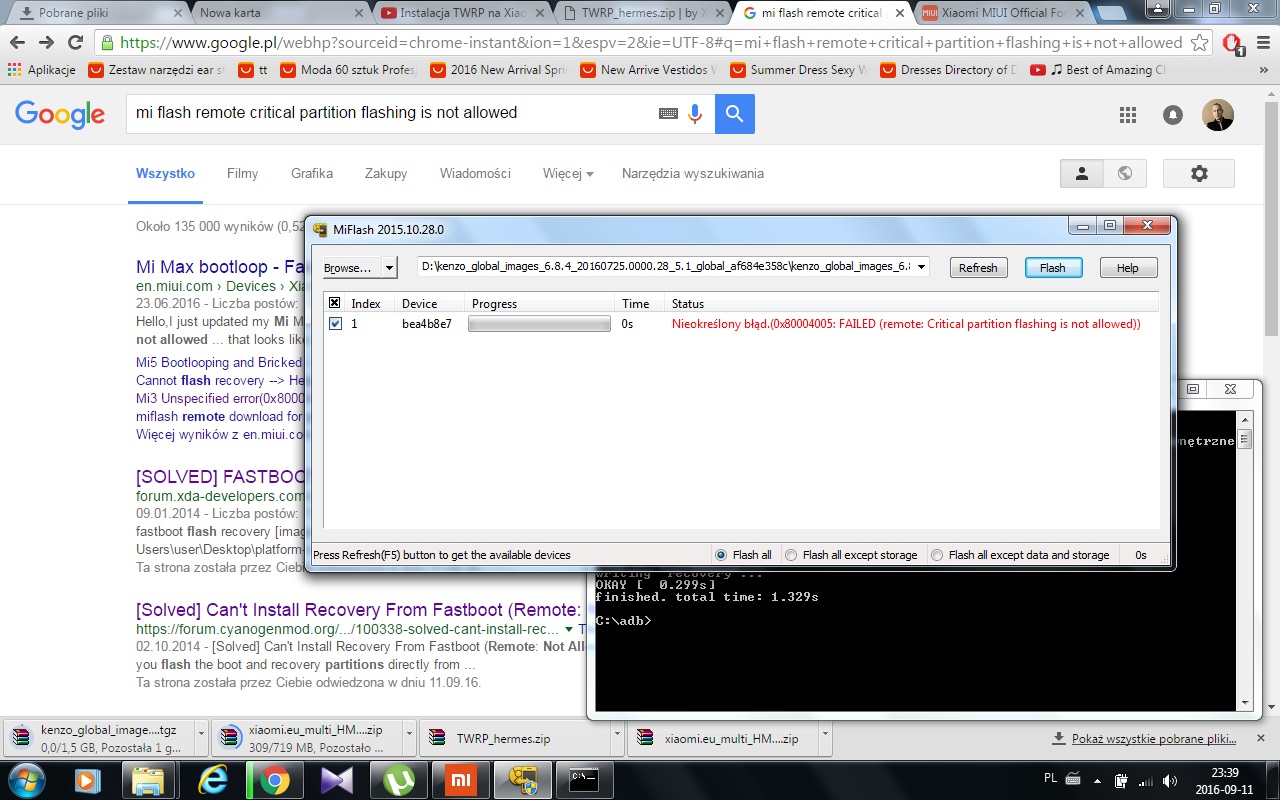Image resolution: width=1280 pixels, height=800 pixels.
Task: Click the Refresh button in MiFlash
Action: 978,268
